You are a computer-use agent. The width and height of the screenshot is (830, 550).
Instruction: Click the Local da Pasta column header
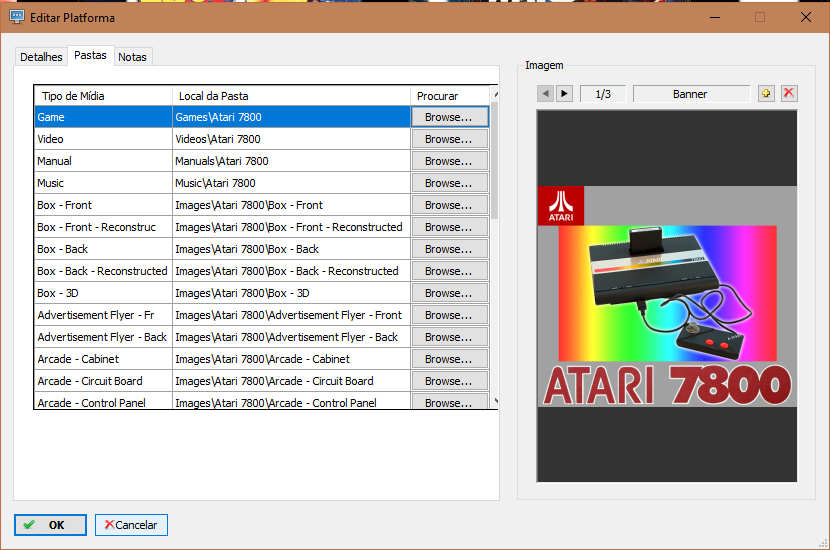[291, 96]
